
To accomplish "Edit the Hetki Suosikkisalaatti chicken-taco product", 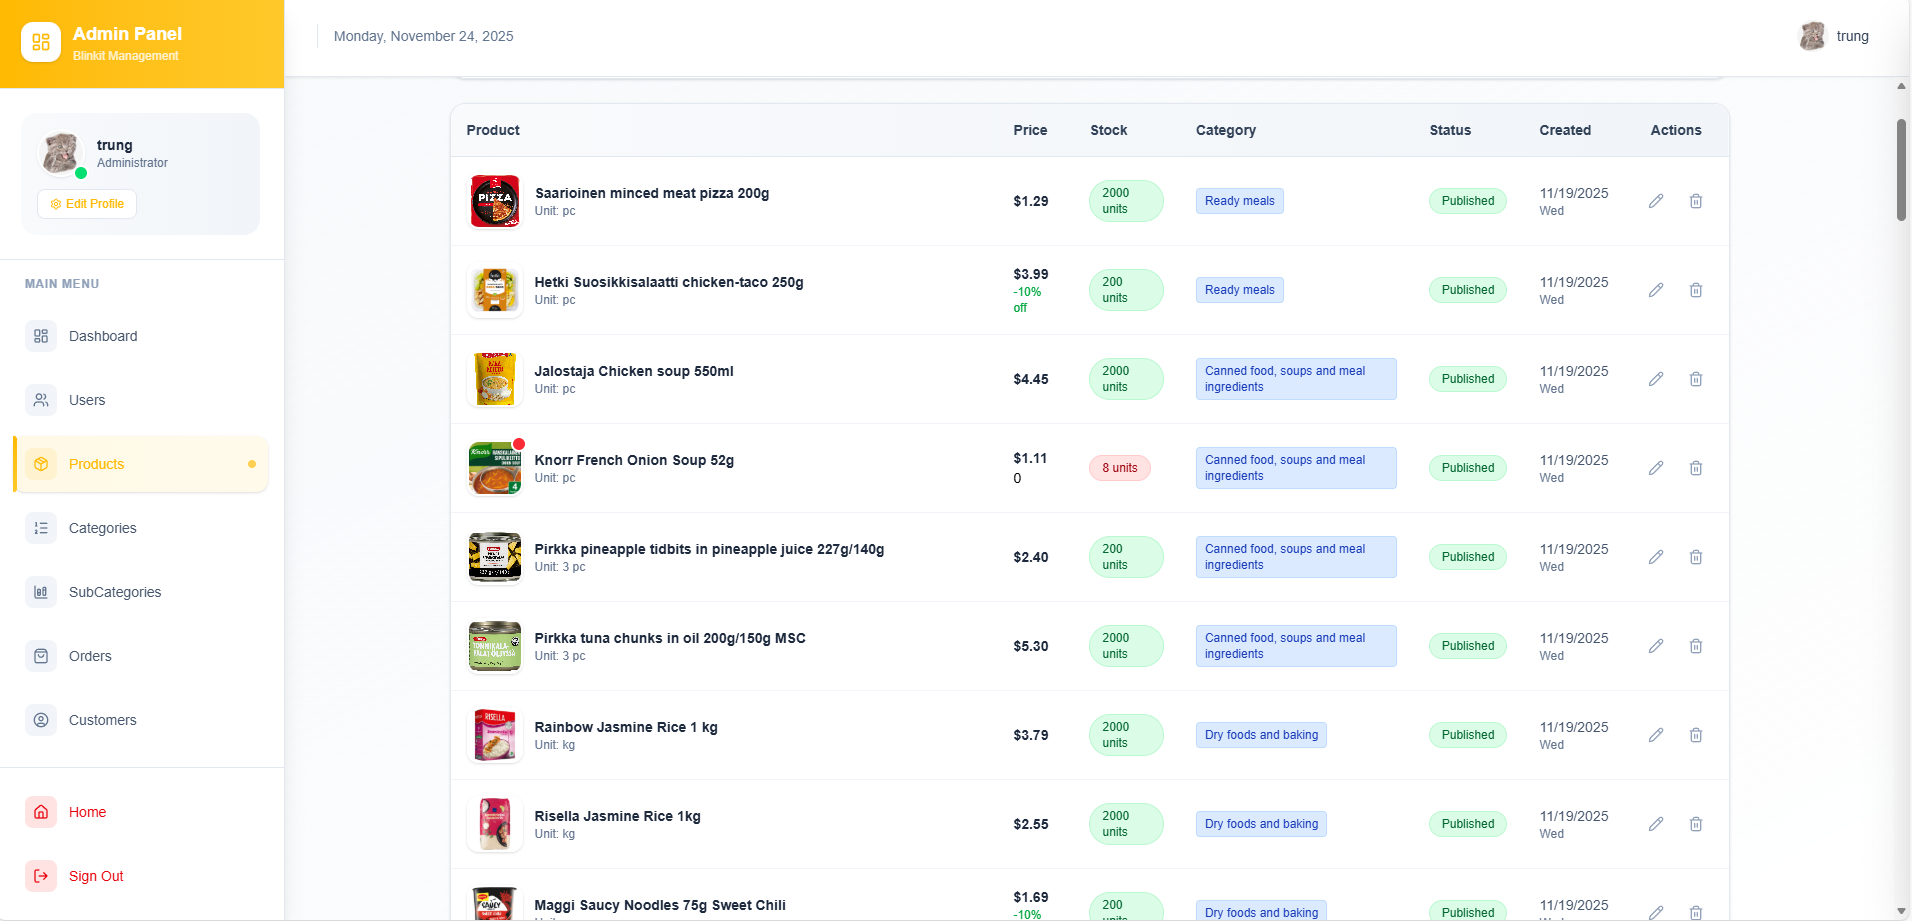I will pyautogui.click(x=1656, y=290).
